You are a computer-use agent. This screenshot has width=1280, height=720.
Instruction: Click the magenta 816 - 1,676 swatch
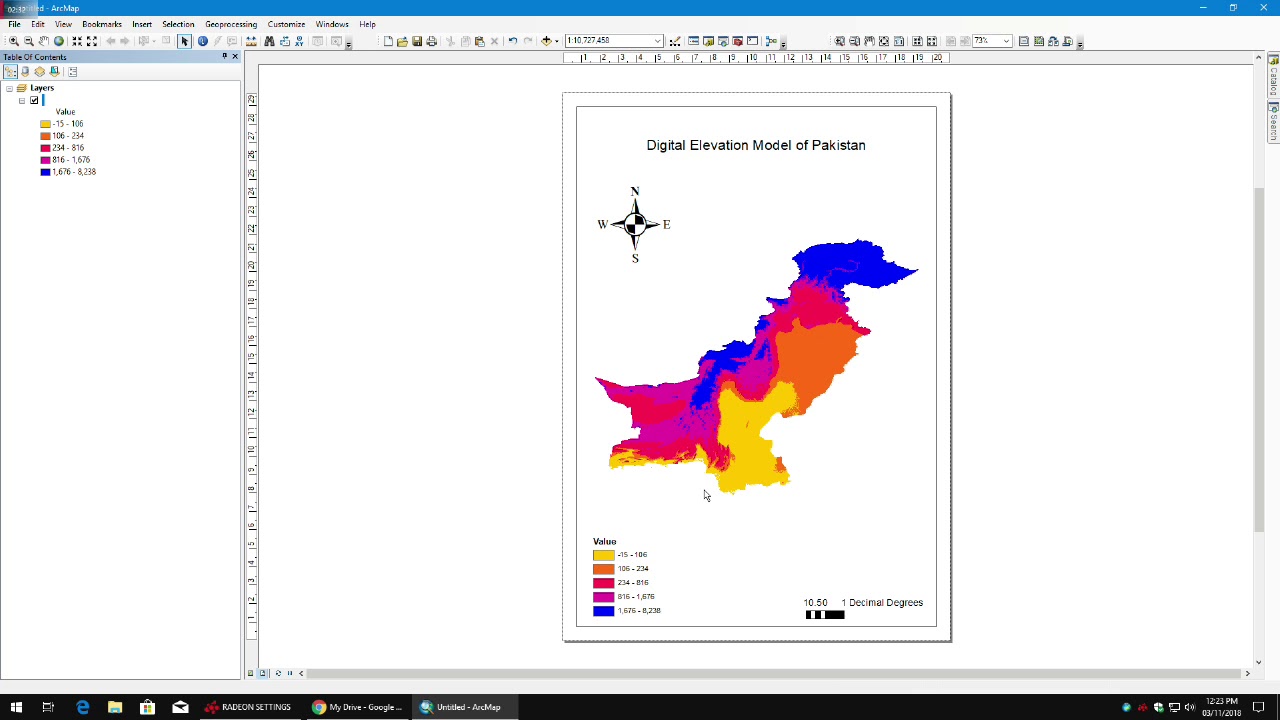click(x=45, y=160)
